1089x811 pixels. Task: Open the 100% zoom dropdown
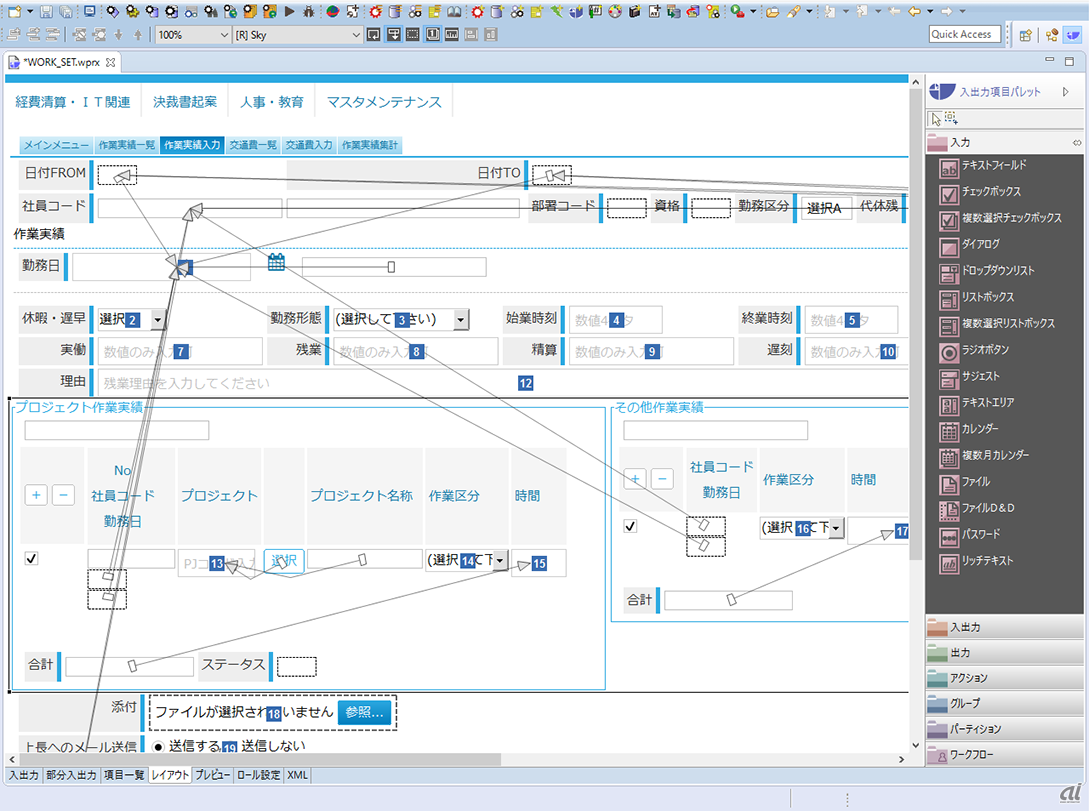pyautogui.click(x=192, y=35)
